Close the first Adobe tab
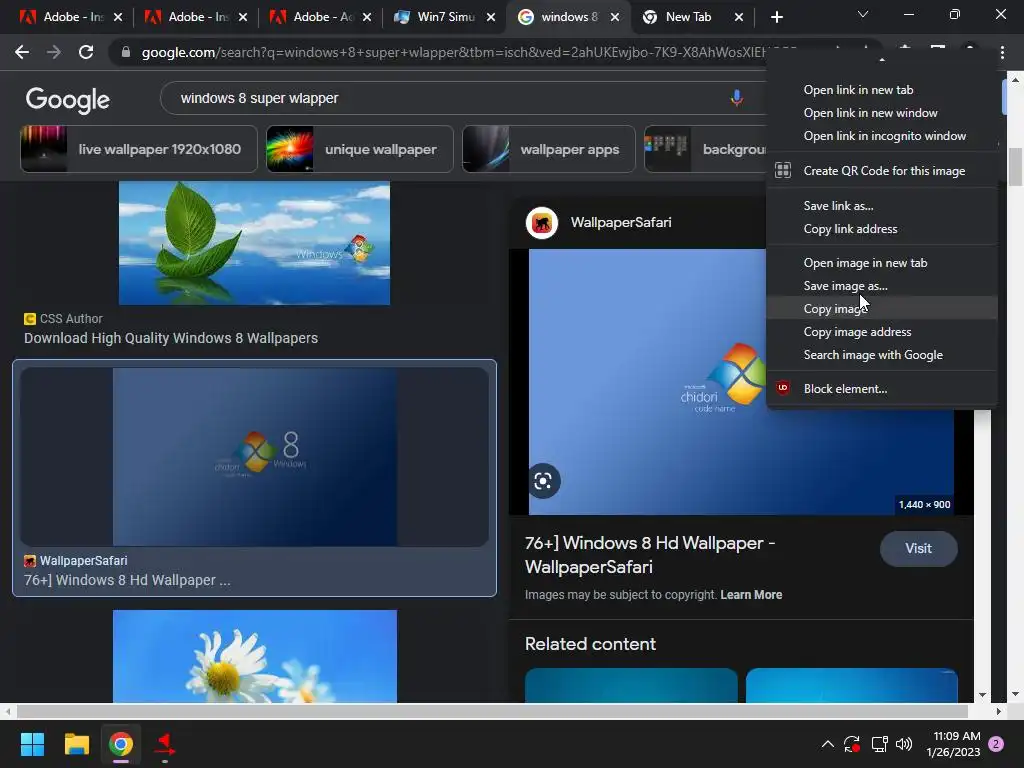1024x768 pixels. coord(118,17)
